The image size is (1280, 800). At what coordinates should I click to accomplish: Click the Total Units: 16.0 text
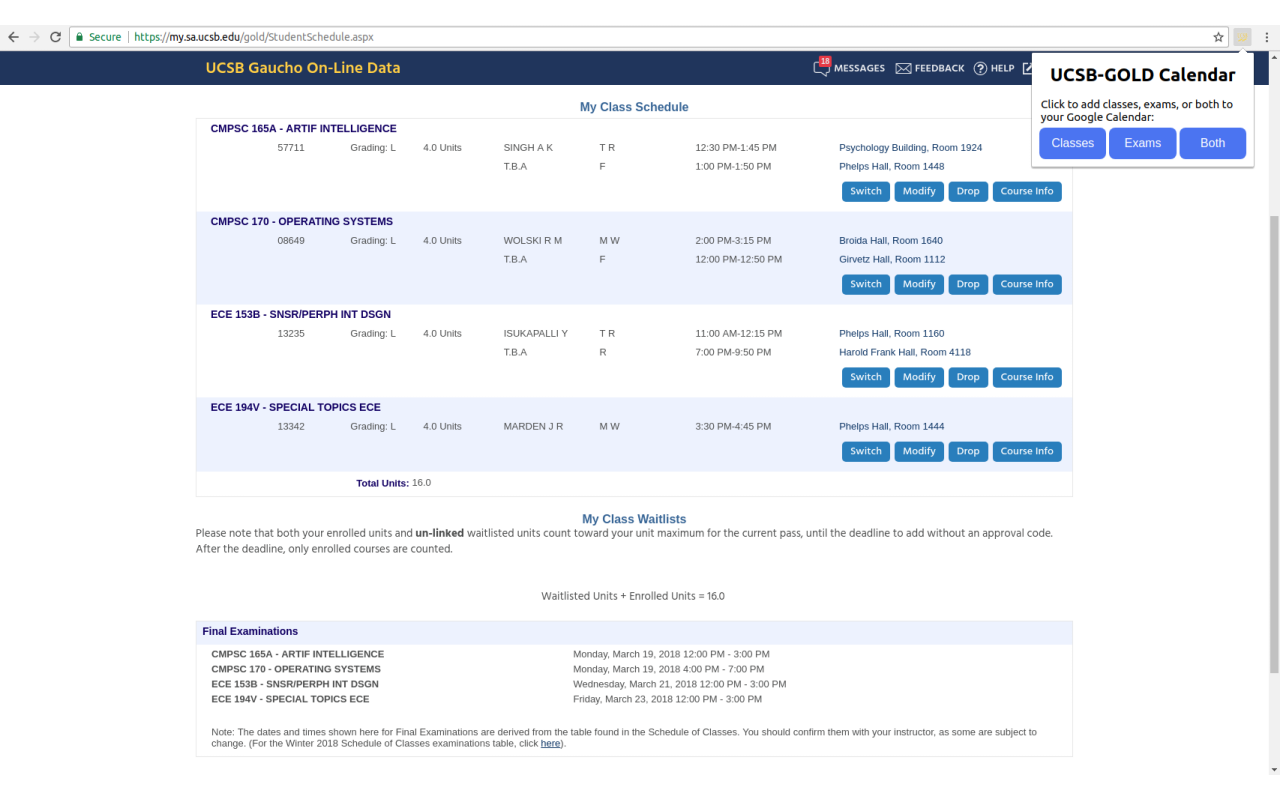(x=394, y=483)
